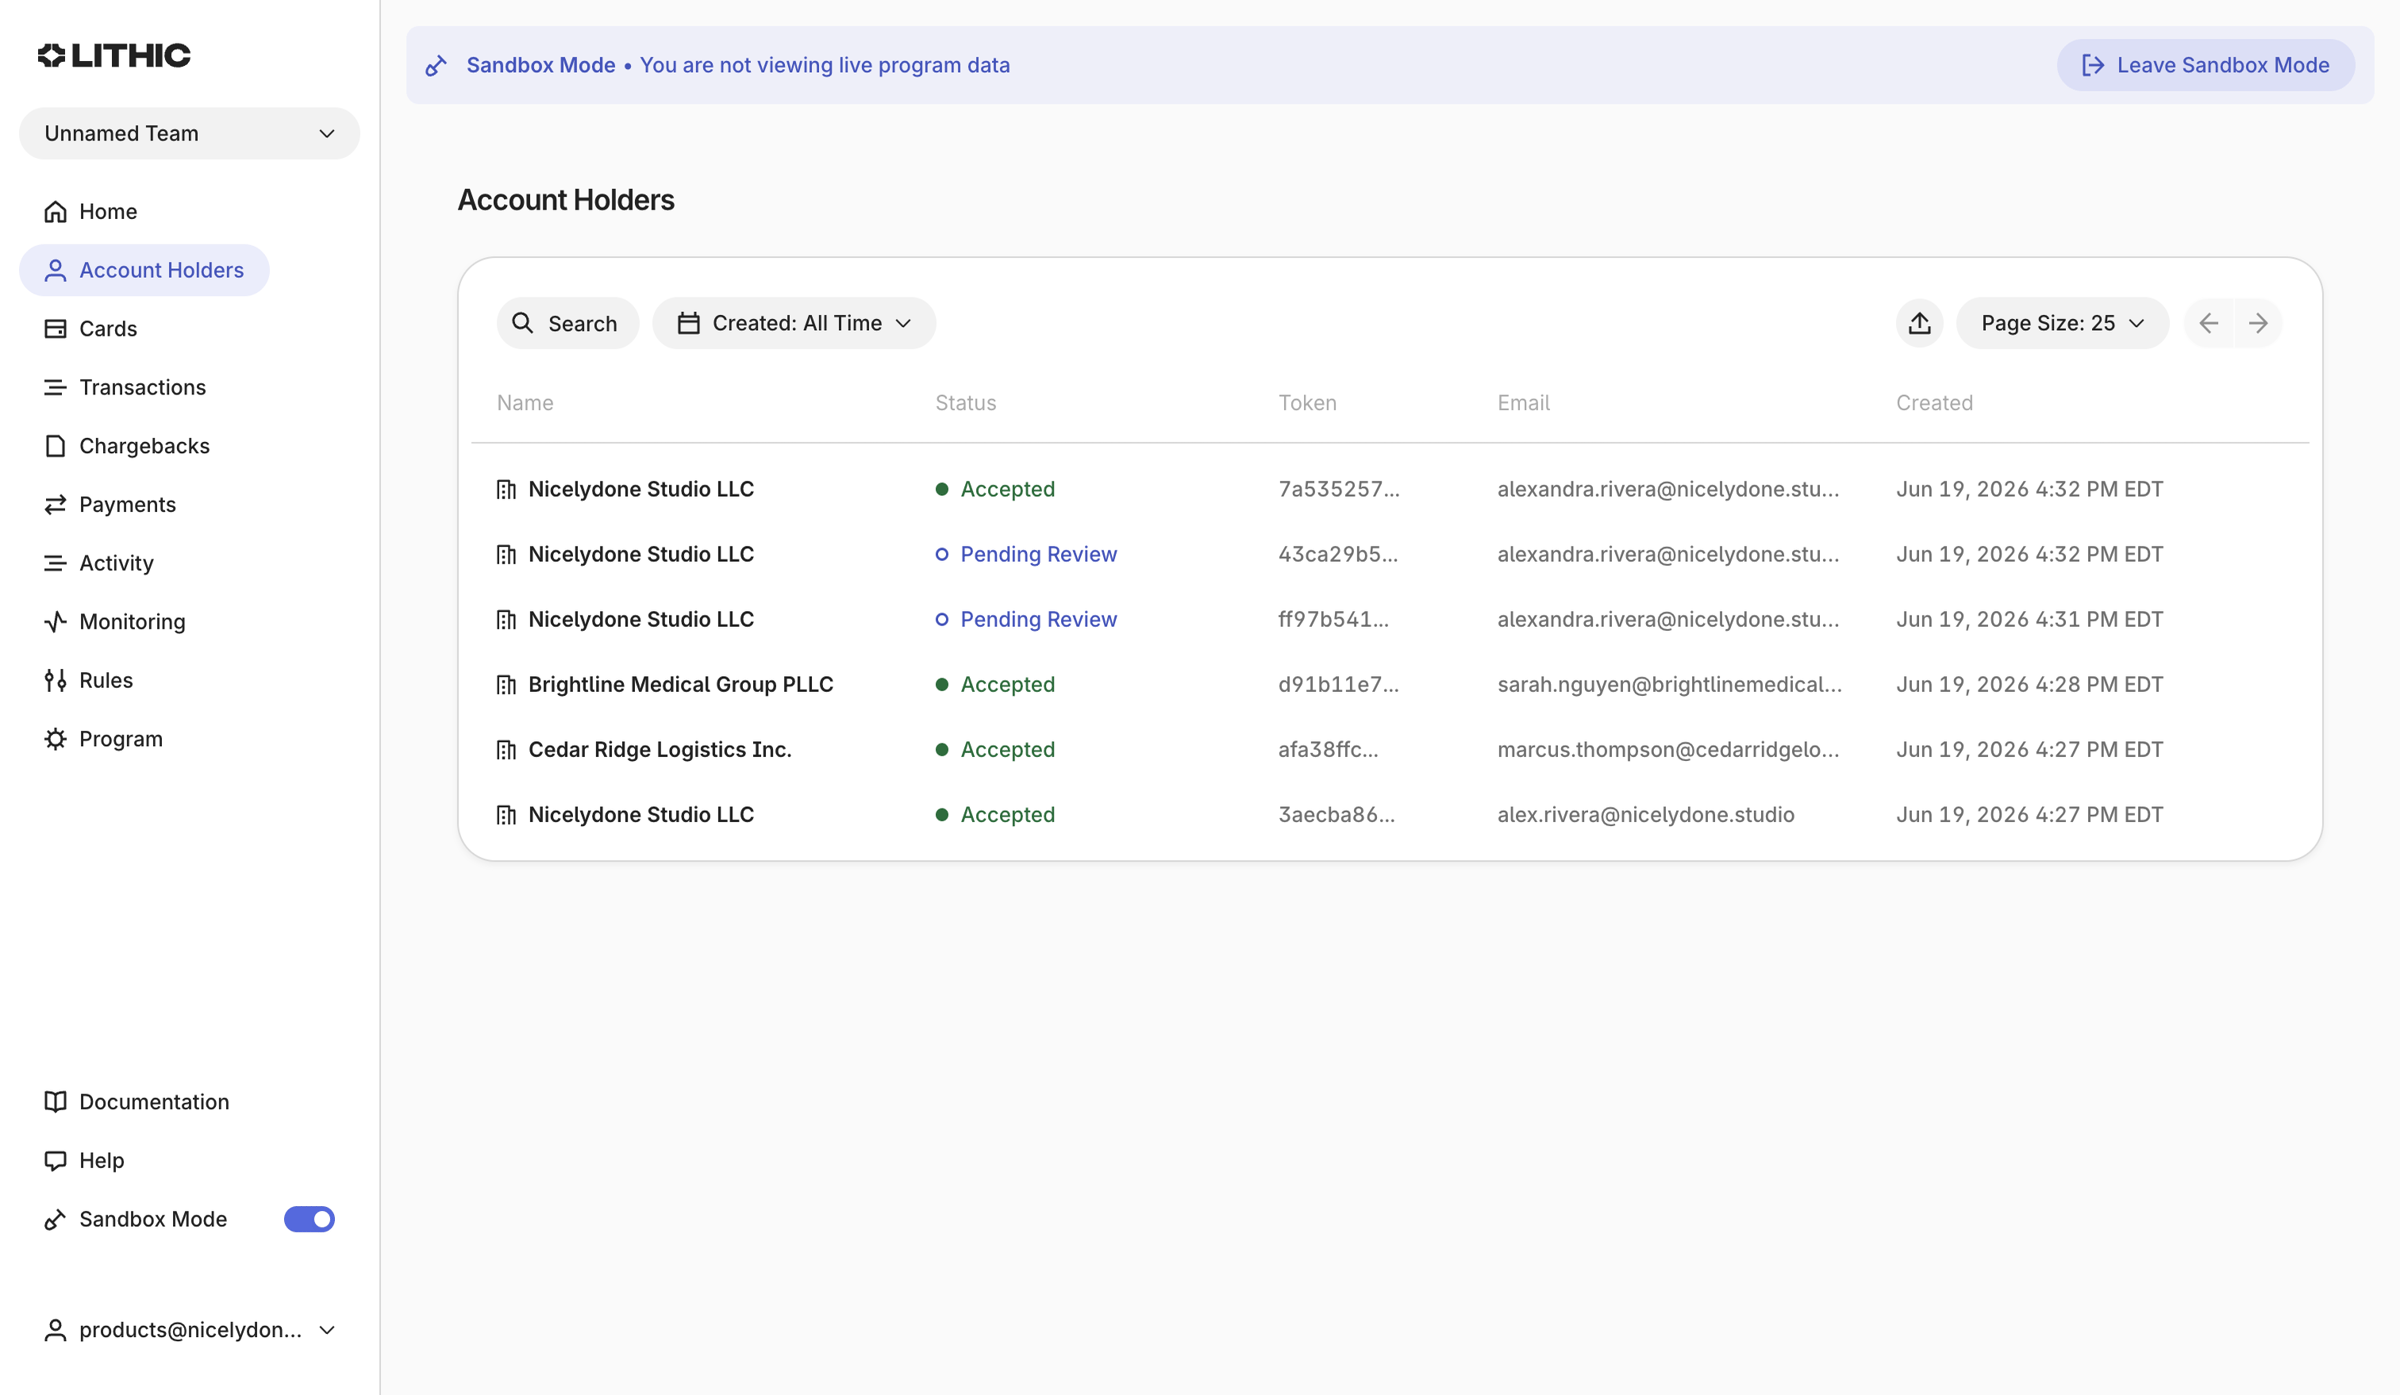Click token afa38ffc... cell
This screenshot has height=1395, width=2400.
[x=1328, y=749]
